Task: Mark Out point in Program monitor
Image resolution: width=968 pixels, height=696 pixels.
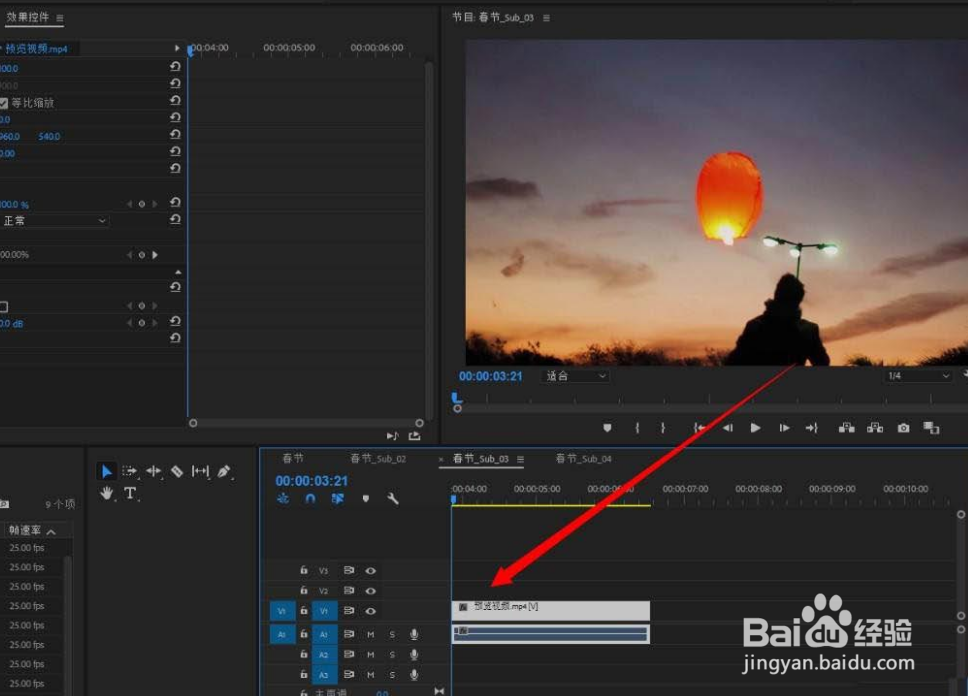Action: tap(662, 428)
